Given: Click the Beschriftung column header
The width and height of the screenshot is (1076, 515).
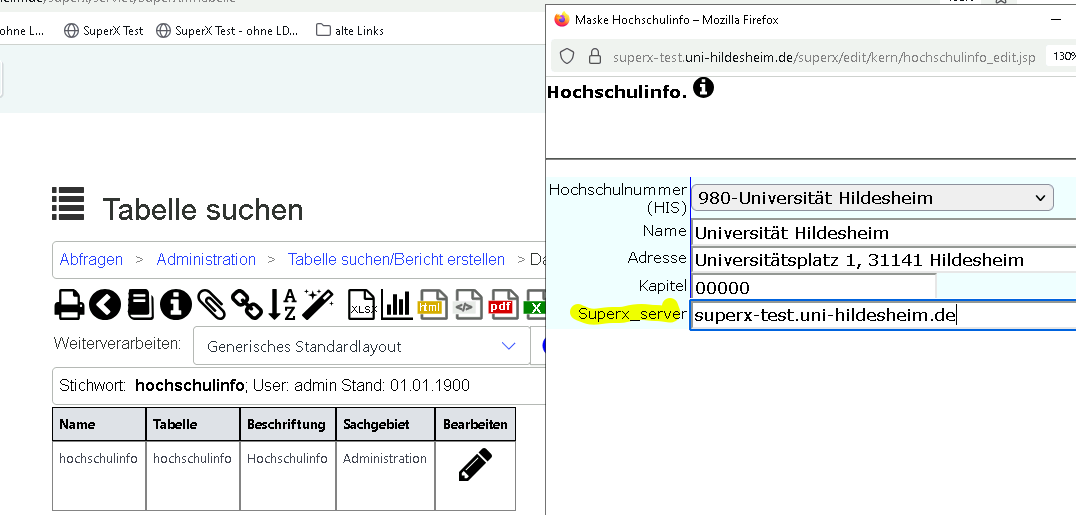Looking at the screenshot, I should (x=288, y=424).
